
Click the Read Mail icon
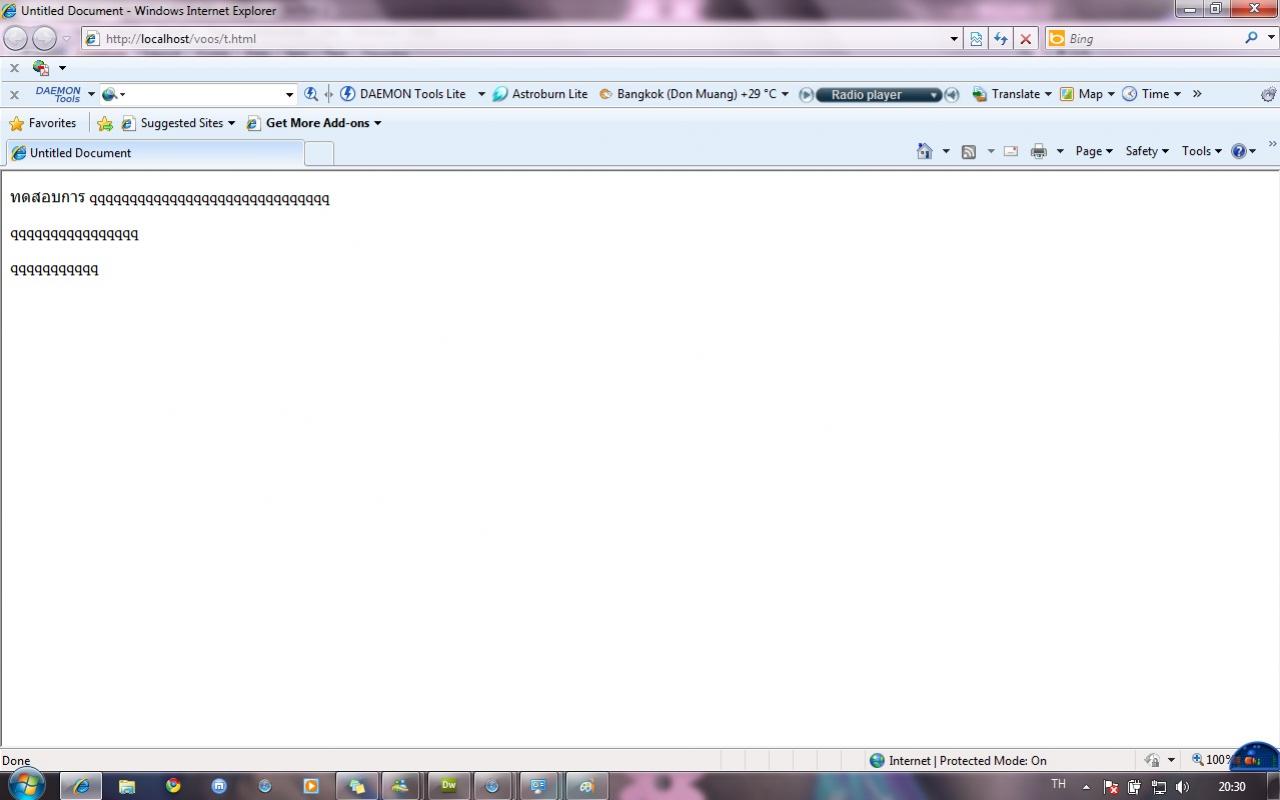[x=1011, y=151]
